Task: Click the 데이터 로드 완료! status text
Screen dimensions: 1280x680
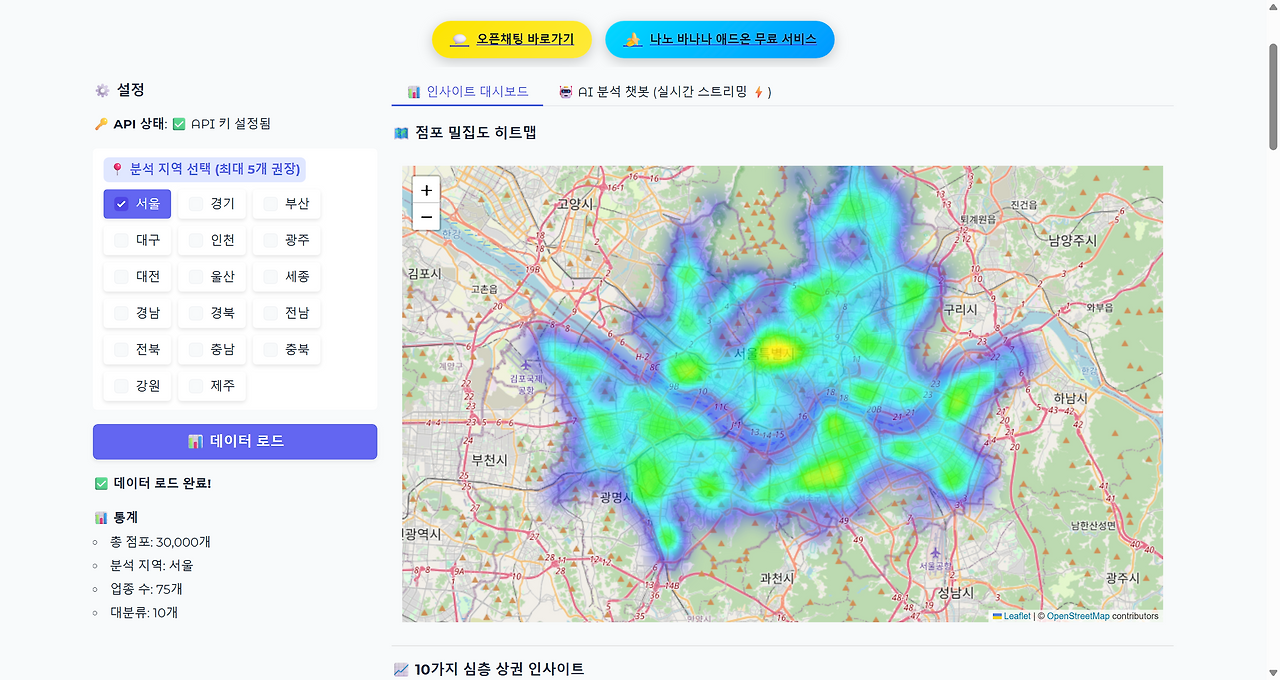Action: 163,484
